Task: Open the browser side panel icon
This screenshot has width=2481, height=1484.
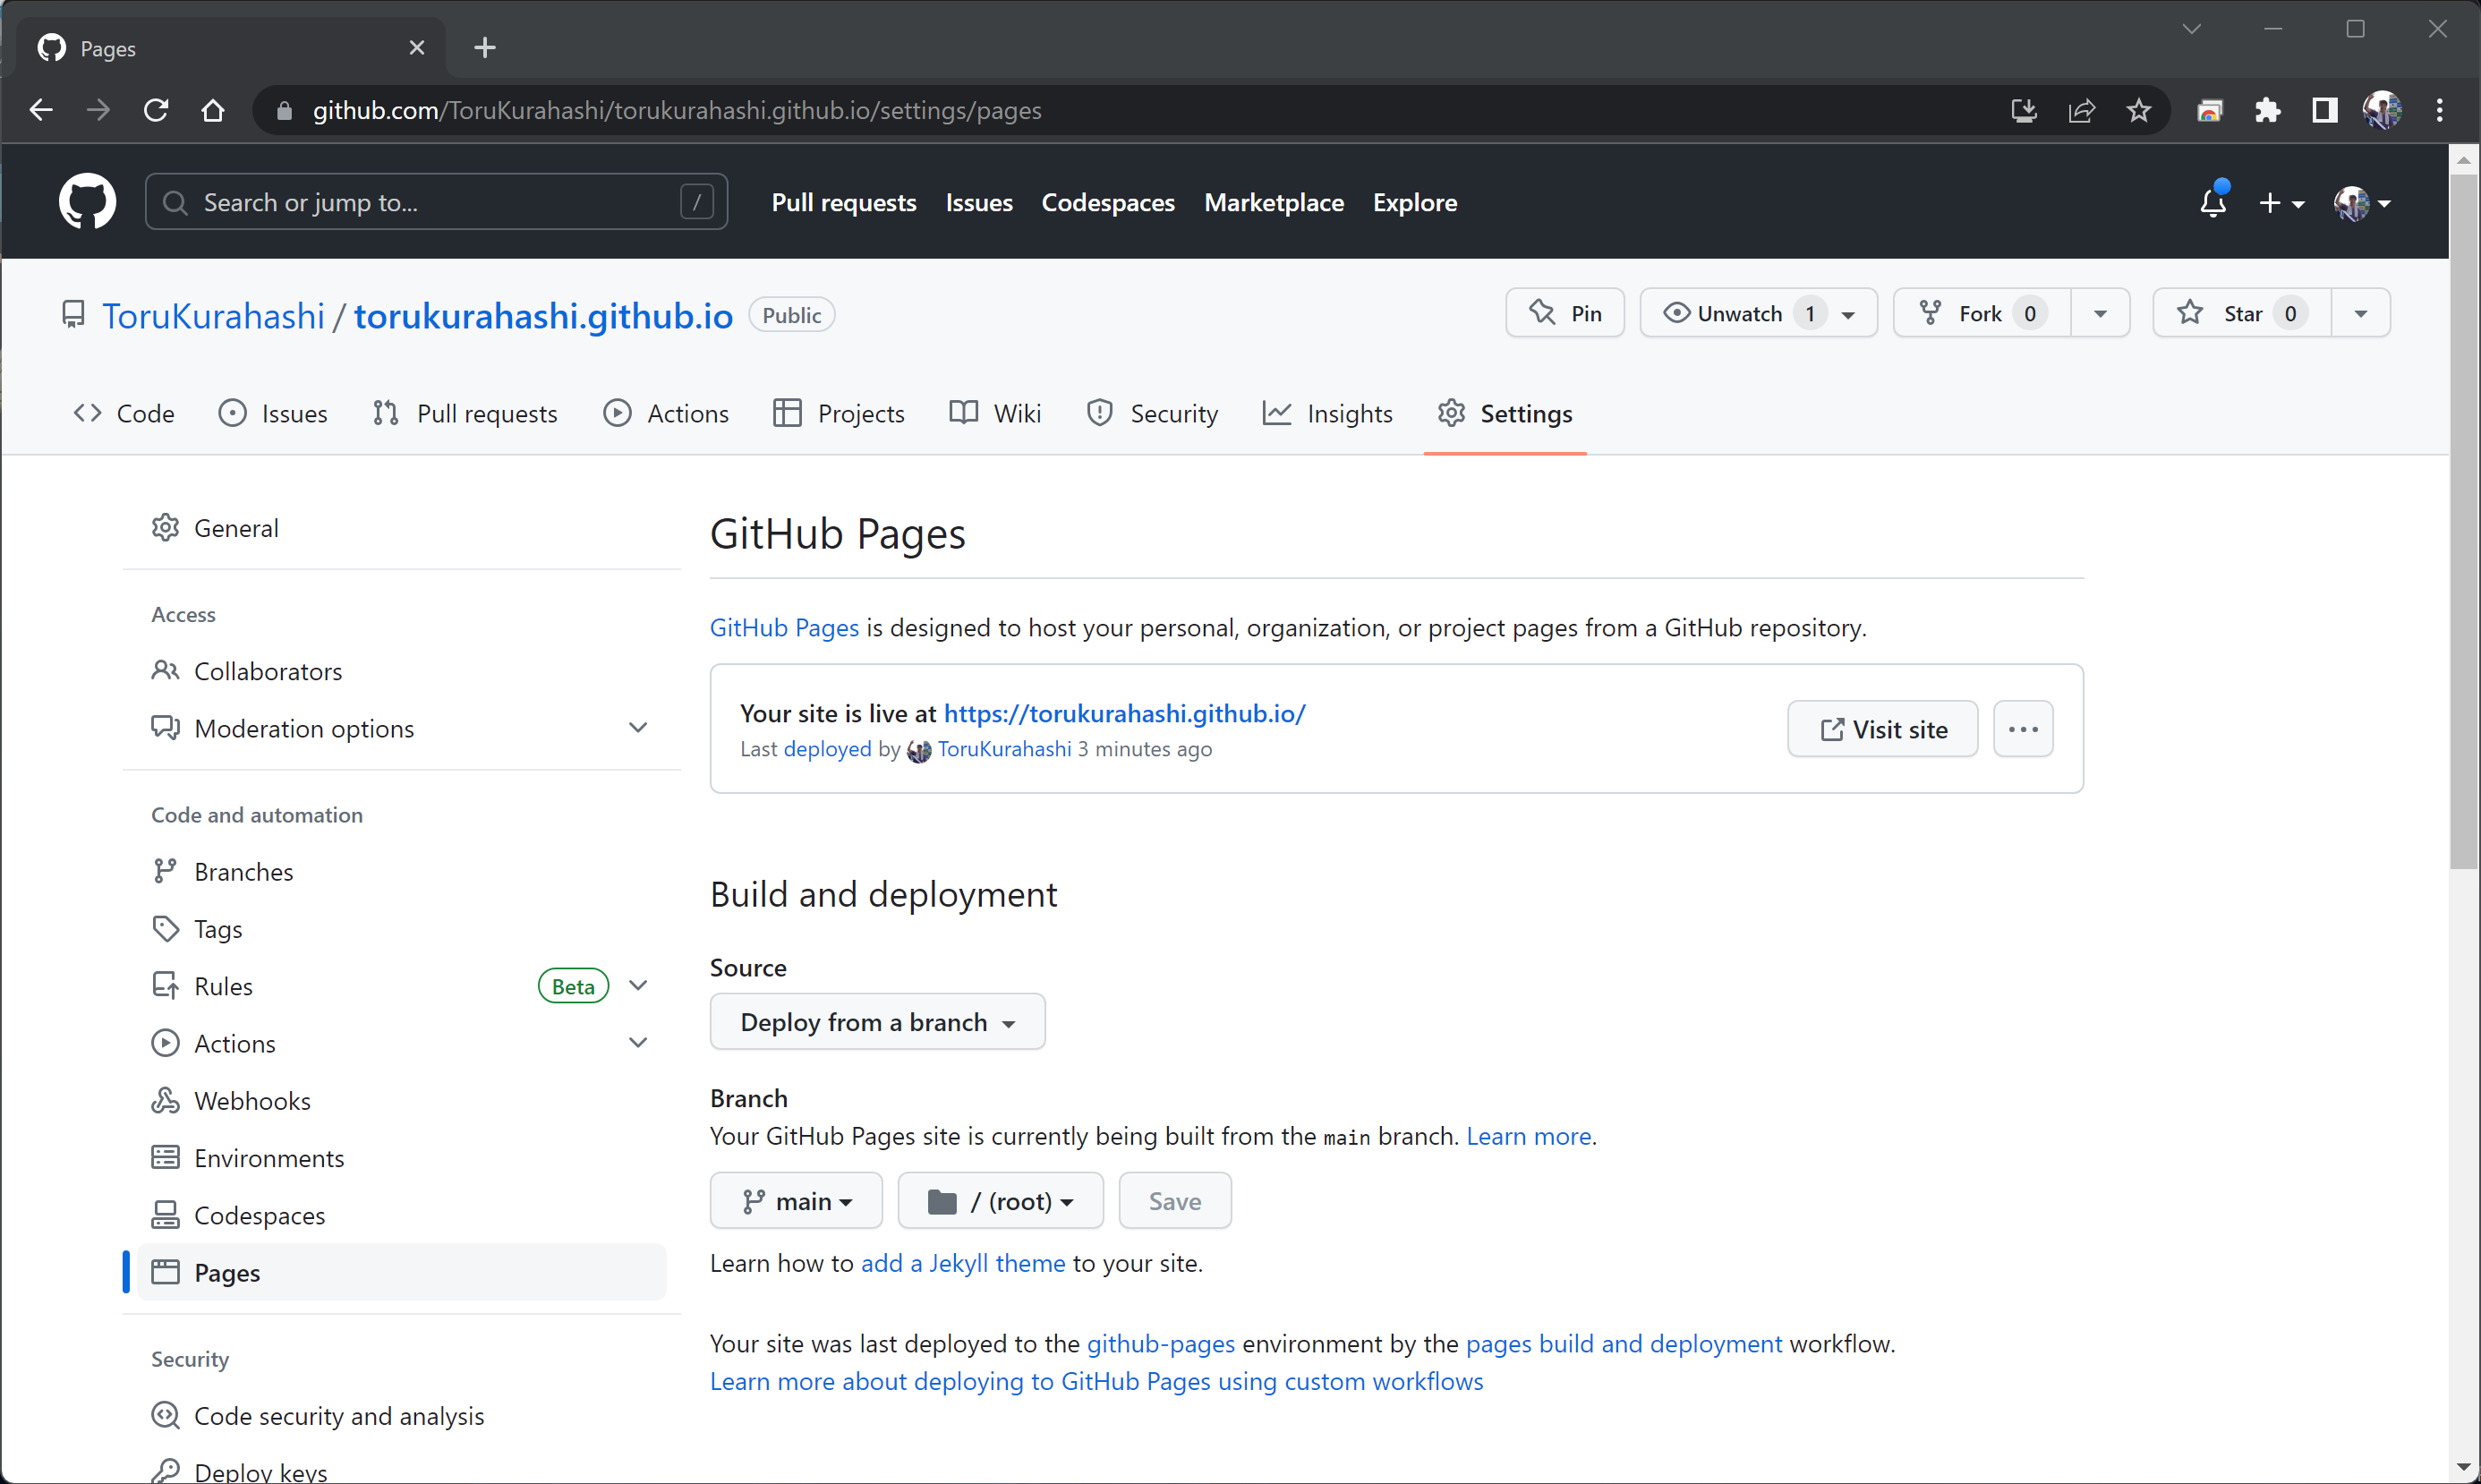Action: pyautogui.click(x=2324, y=110)
